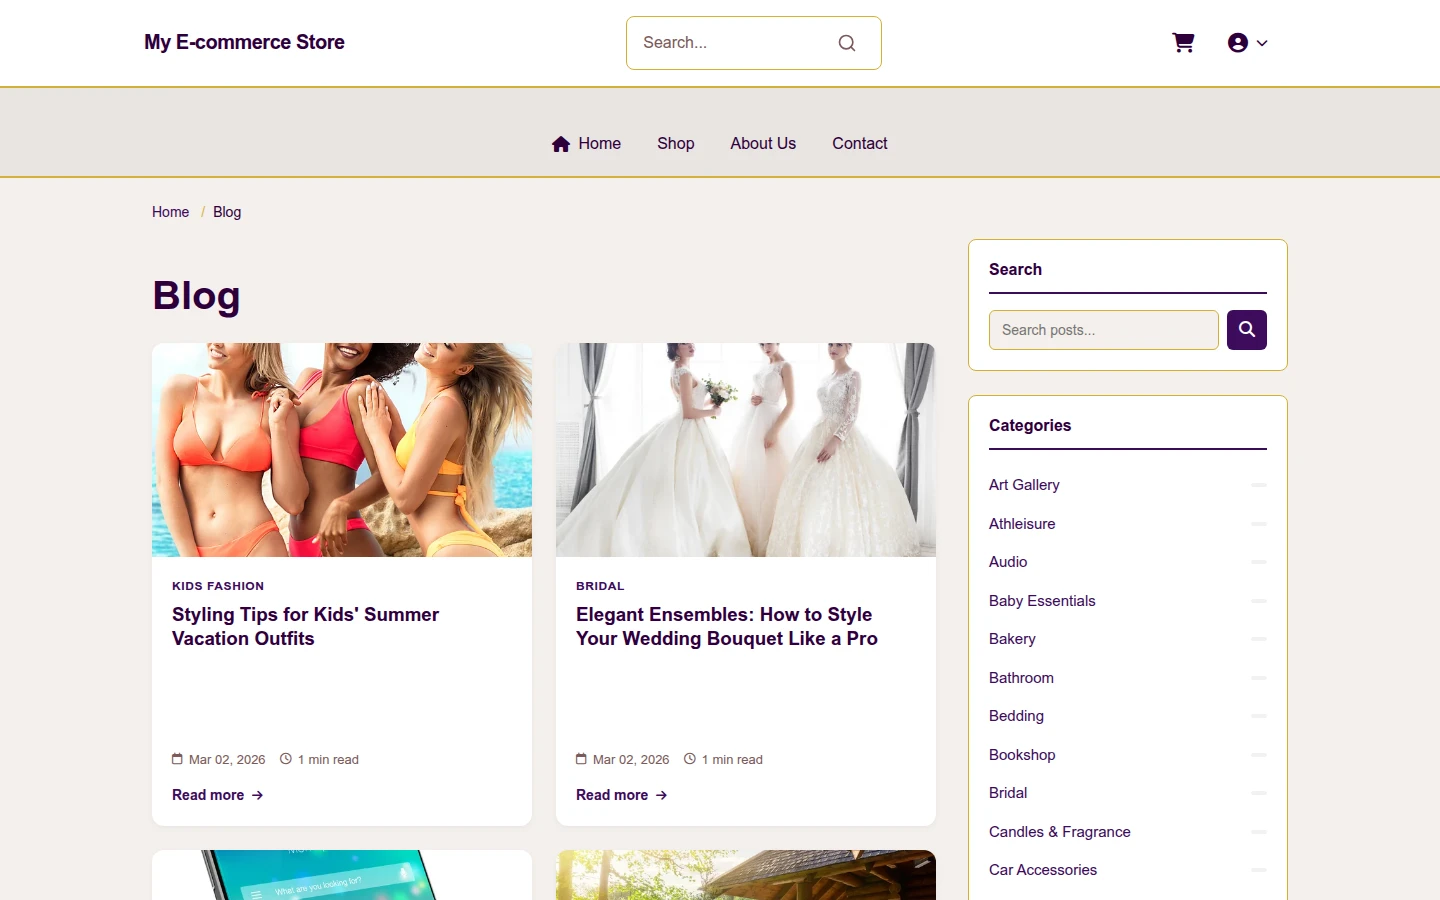Open the About Us menu item
The image size is (1440, 900).
point(763,144)
